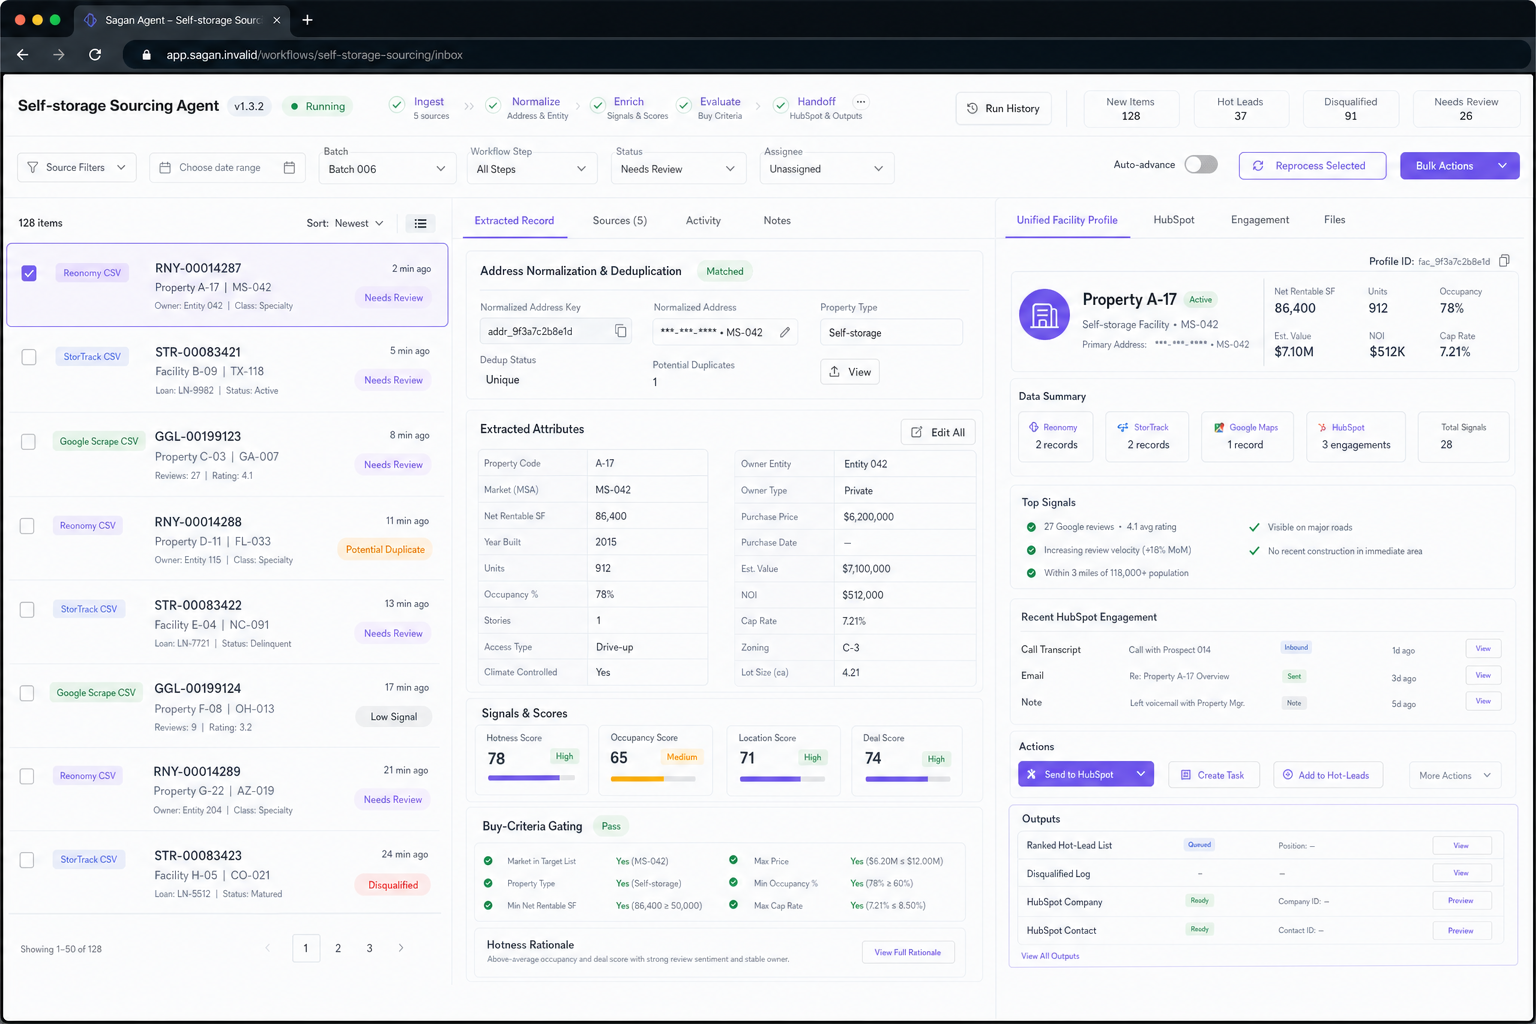Check the GGL-00199123 item checkbox
This screenshot has height=1024, width=1536.
pos(29,441)
